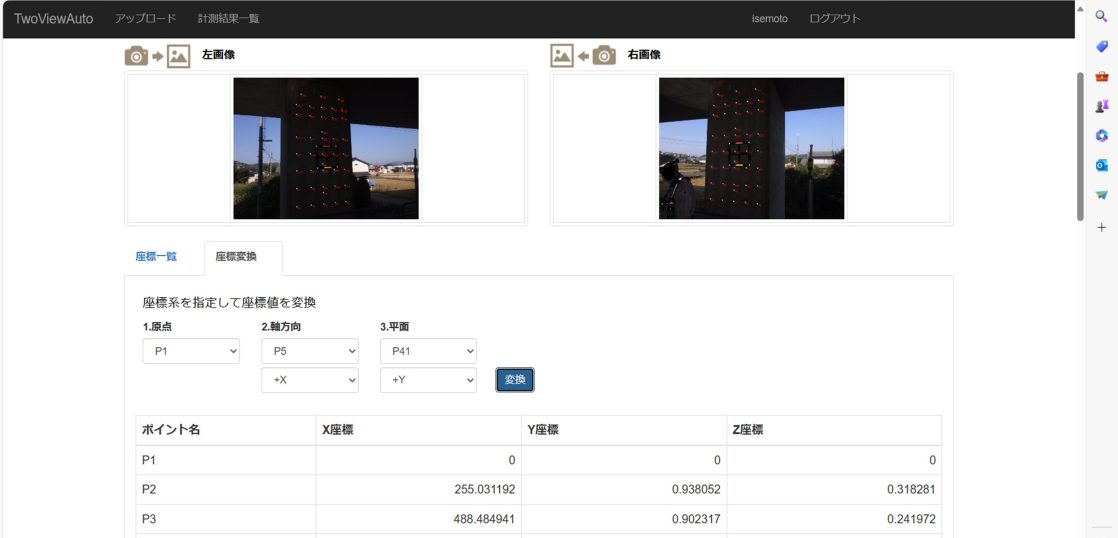Click the sidebar Outlook icon
This screenshot has width=1118, height=538.
(x=1102, y=165)
